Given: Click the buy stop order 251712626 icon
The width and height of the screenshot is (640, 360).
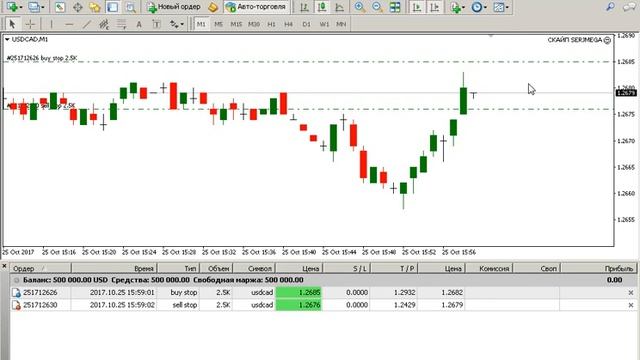Looking at the screenshot, I should tap(16, 293).
